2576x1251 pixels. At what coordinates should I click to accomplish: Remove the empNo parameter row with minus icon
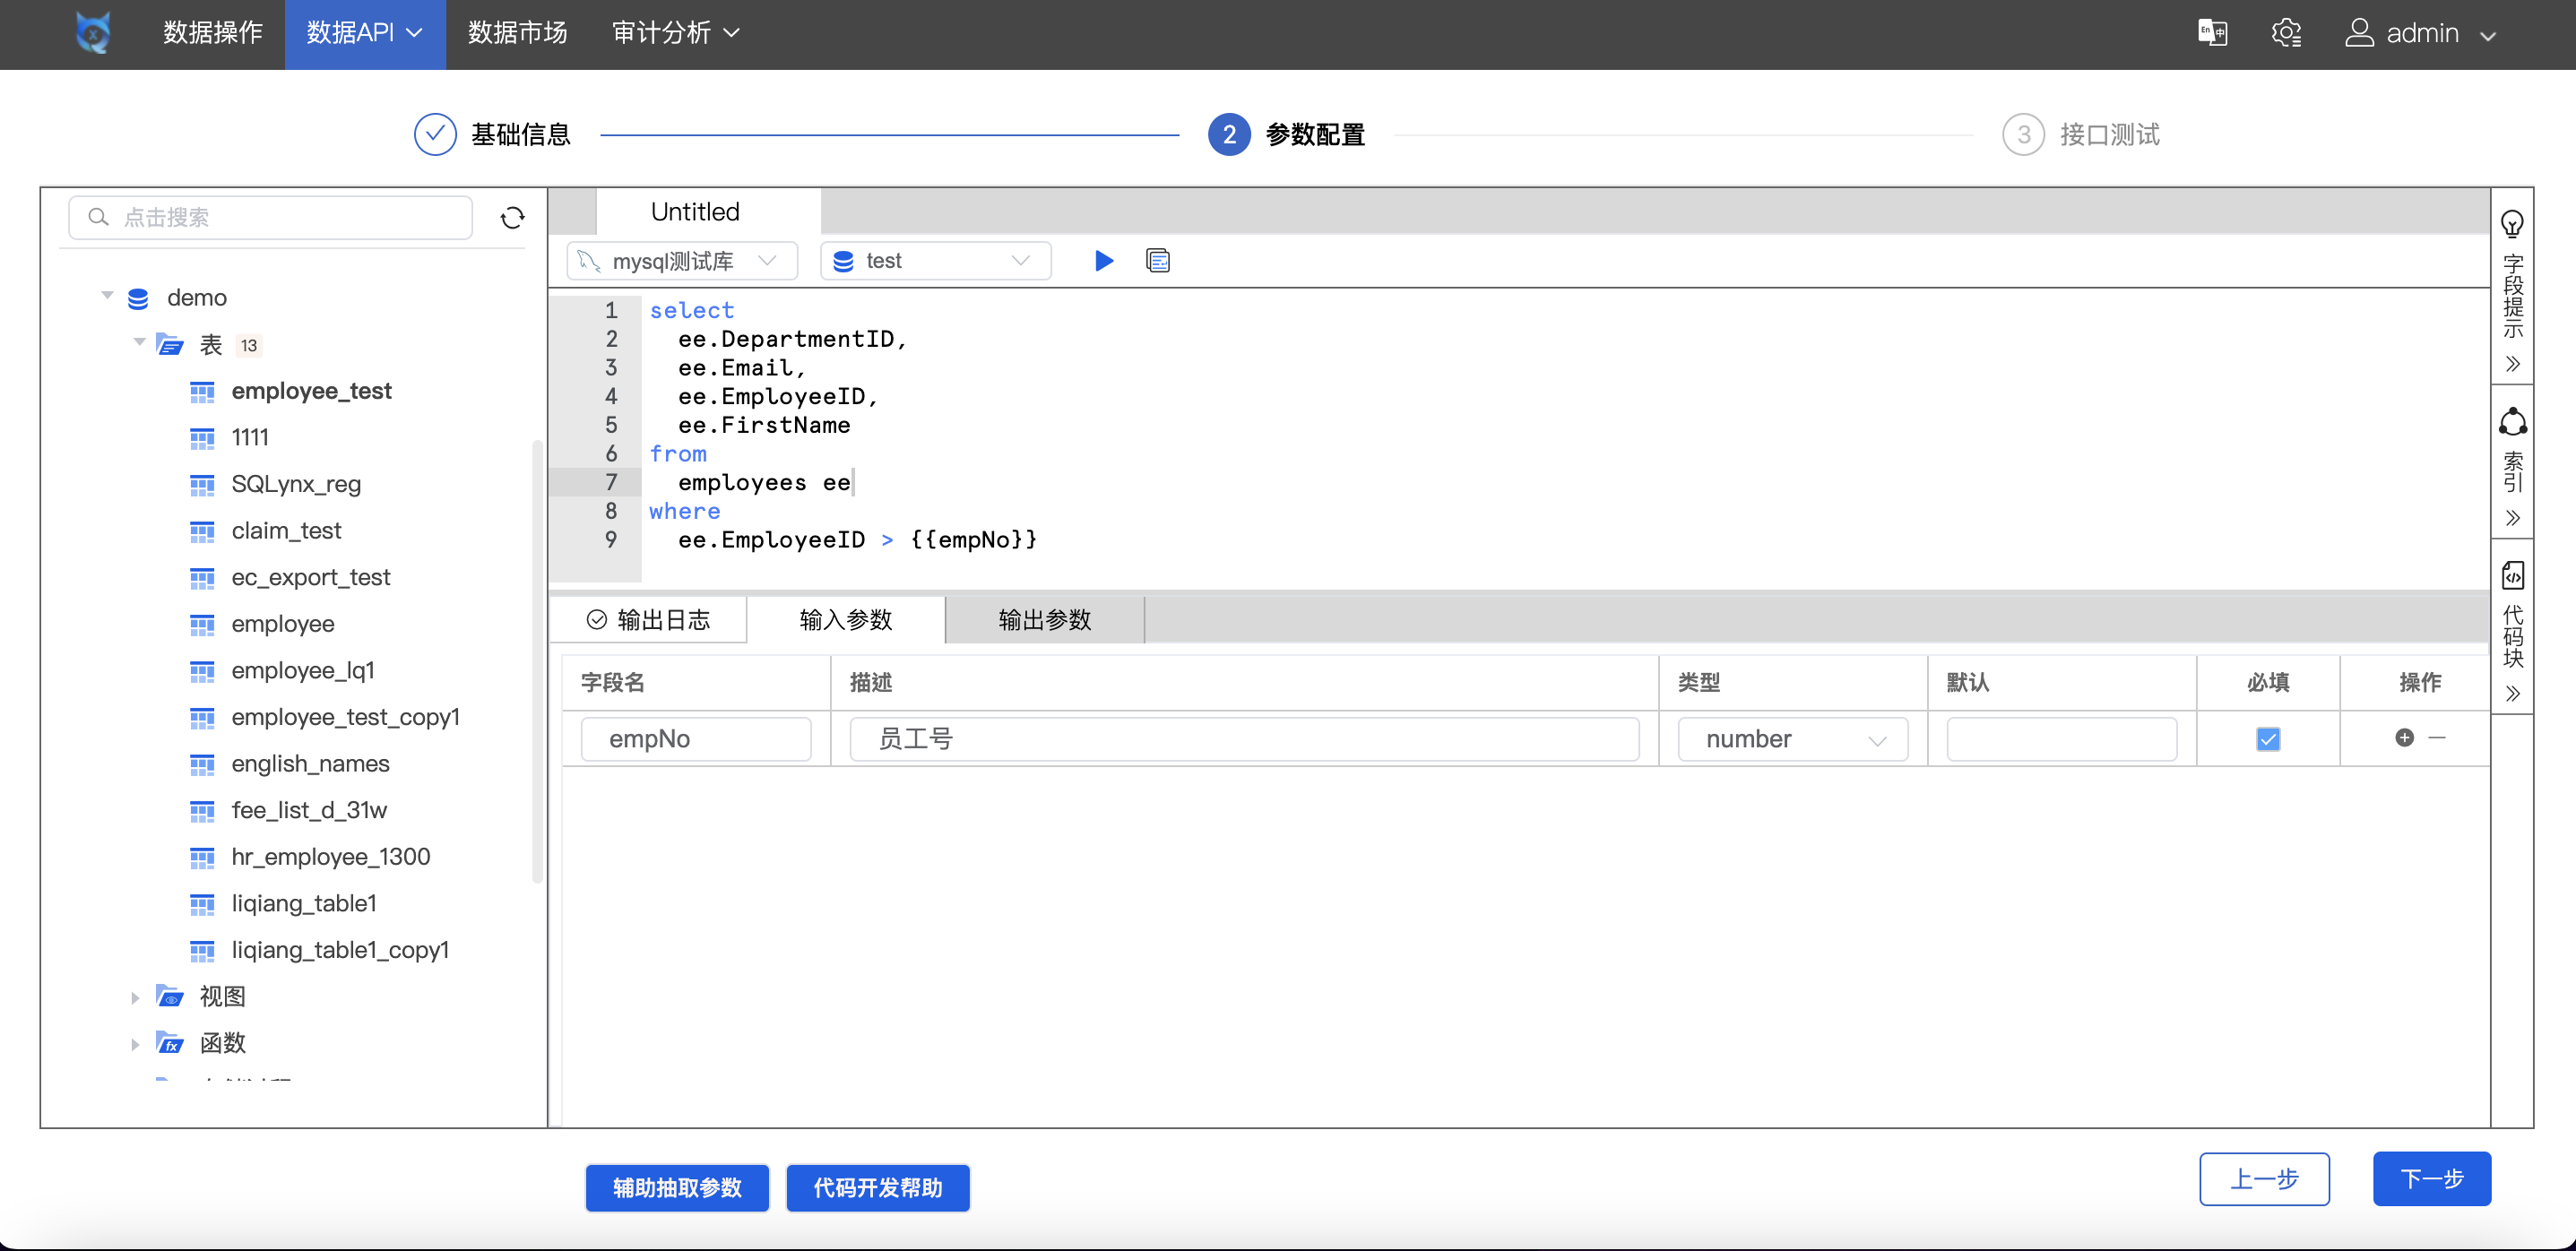[2437, 739]
